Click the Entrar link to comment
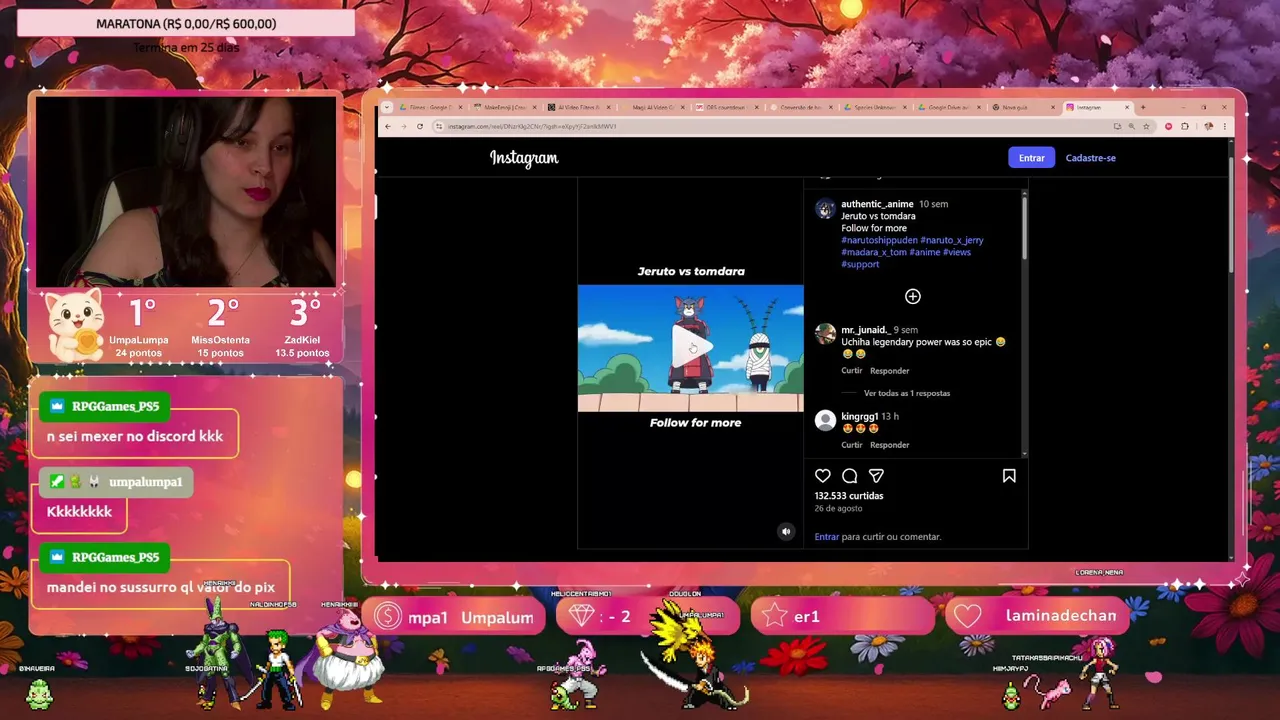The width and height of the screenshot is (1280, 720). [827, 537]
